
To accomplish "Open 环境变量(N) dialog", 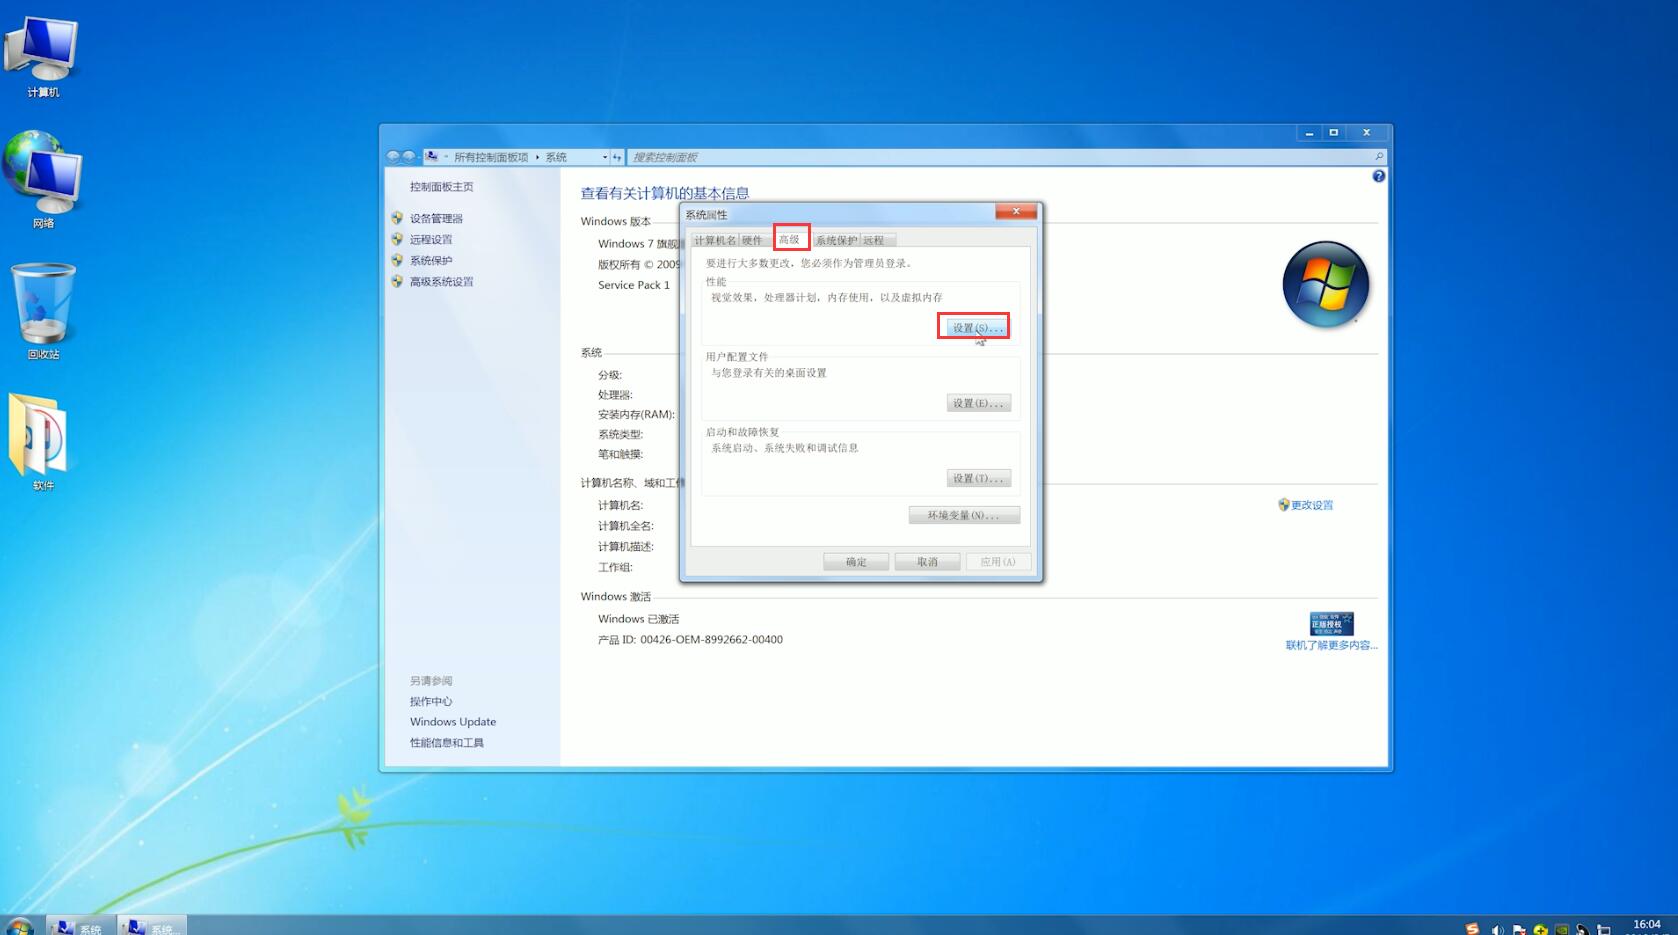I will [964, 515].
